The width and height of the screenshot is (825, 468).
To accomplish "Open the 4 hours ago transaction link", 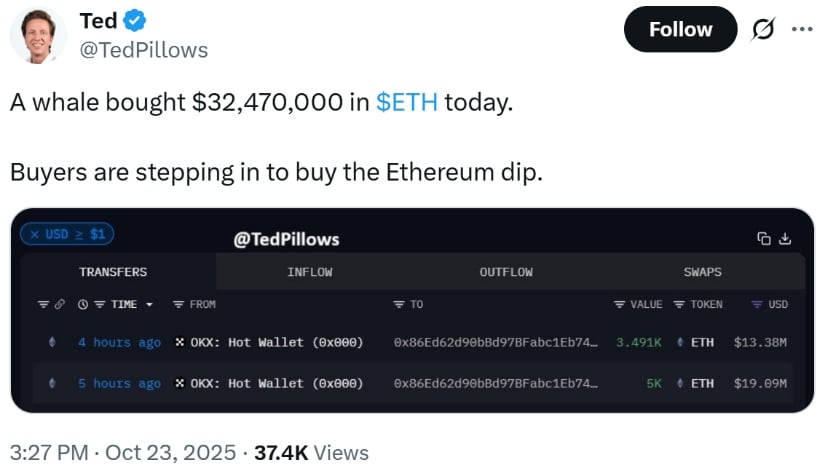I will pyautogui.click(x=119, y=342).
